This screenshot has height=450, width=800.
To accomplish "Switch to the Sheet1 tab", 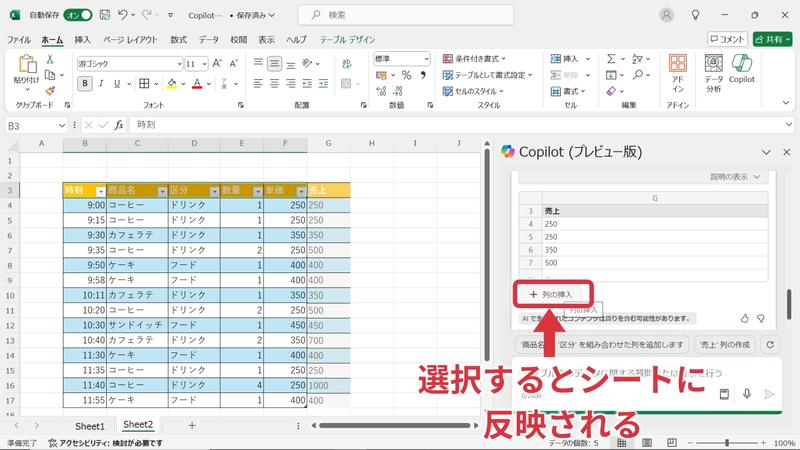I will coord(90,426).
